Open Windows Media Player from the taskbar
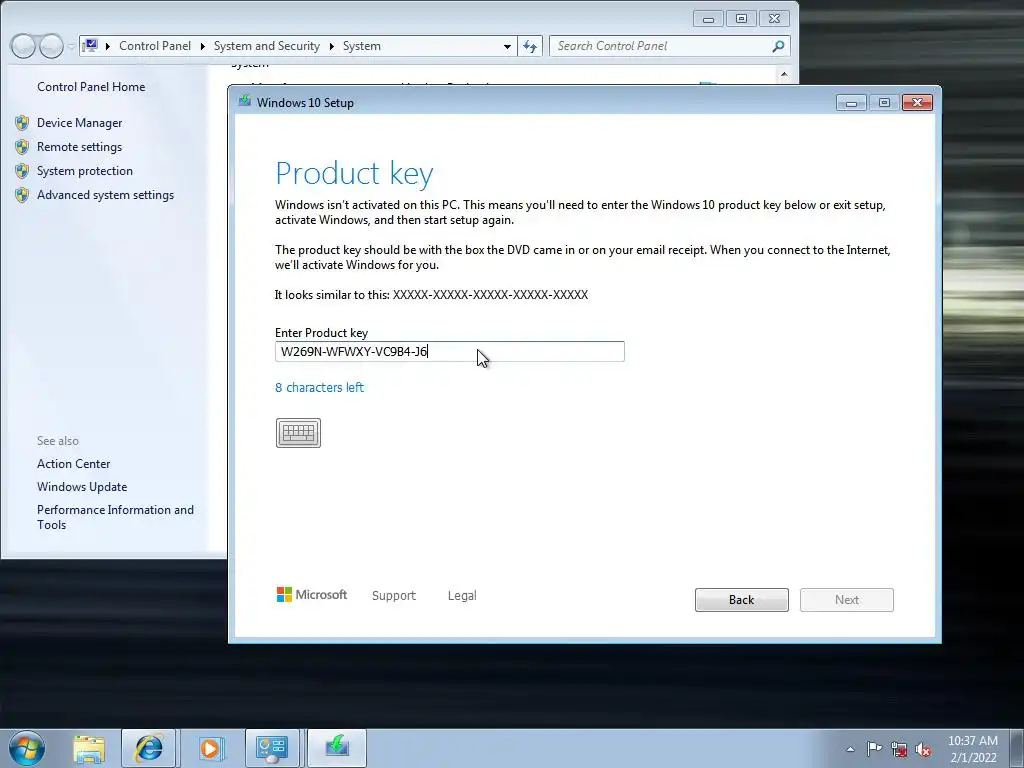The image size is (1024, 768). [x=210, y=748]
